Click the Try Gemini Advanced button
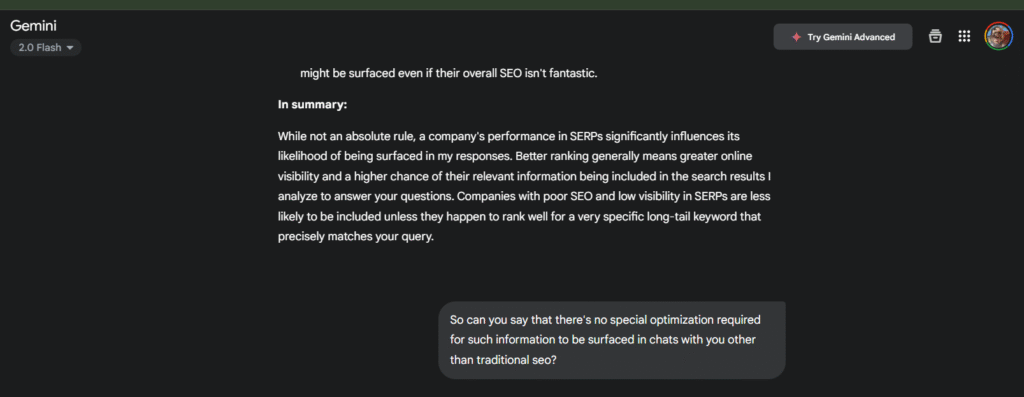This screenshot has height=397, width=1024. coord(842,37)
